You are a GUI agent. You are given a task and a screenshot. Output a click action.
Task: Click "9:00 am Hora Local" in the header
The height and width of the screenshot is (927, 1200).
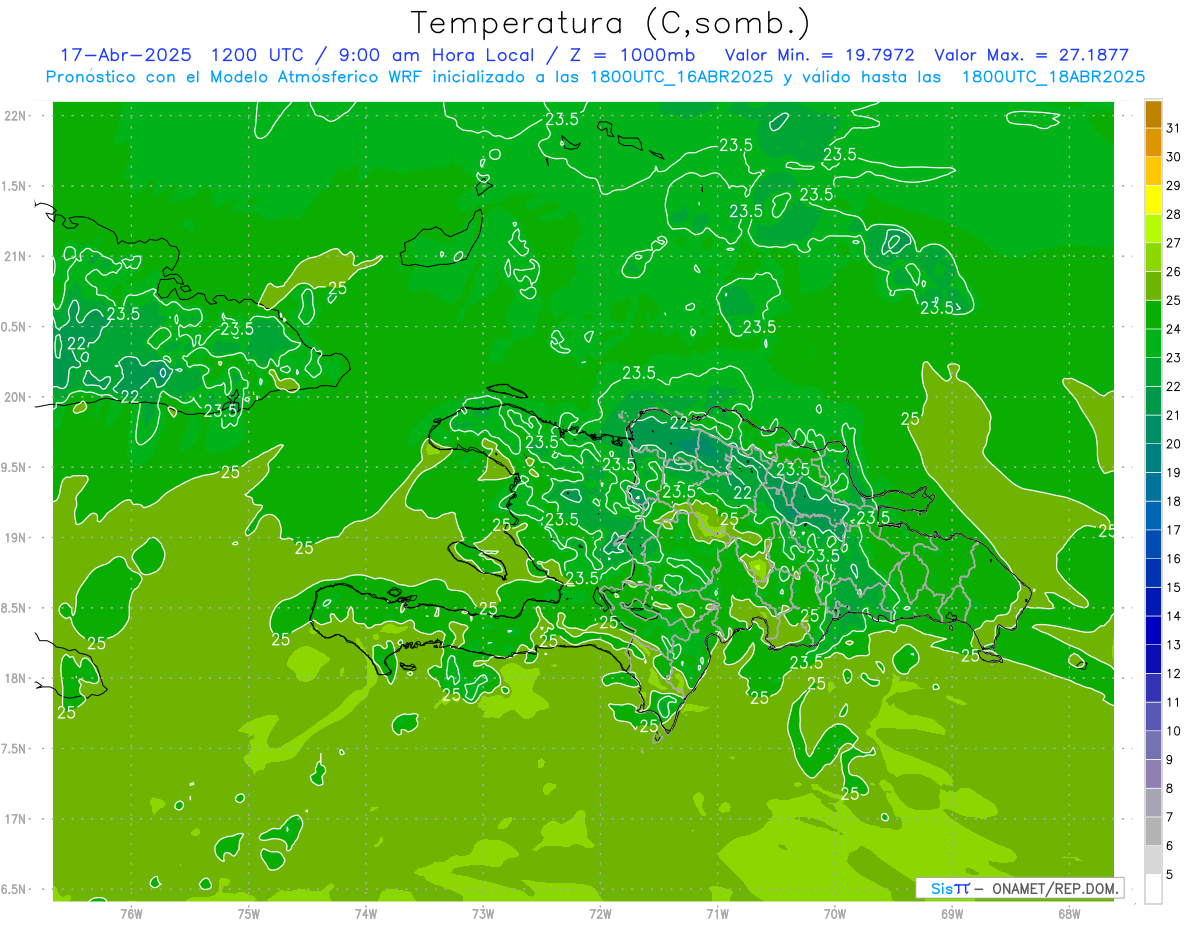[437, 55]
